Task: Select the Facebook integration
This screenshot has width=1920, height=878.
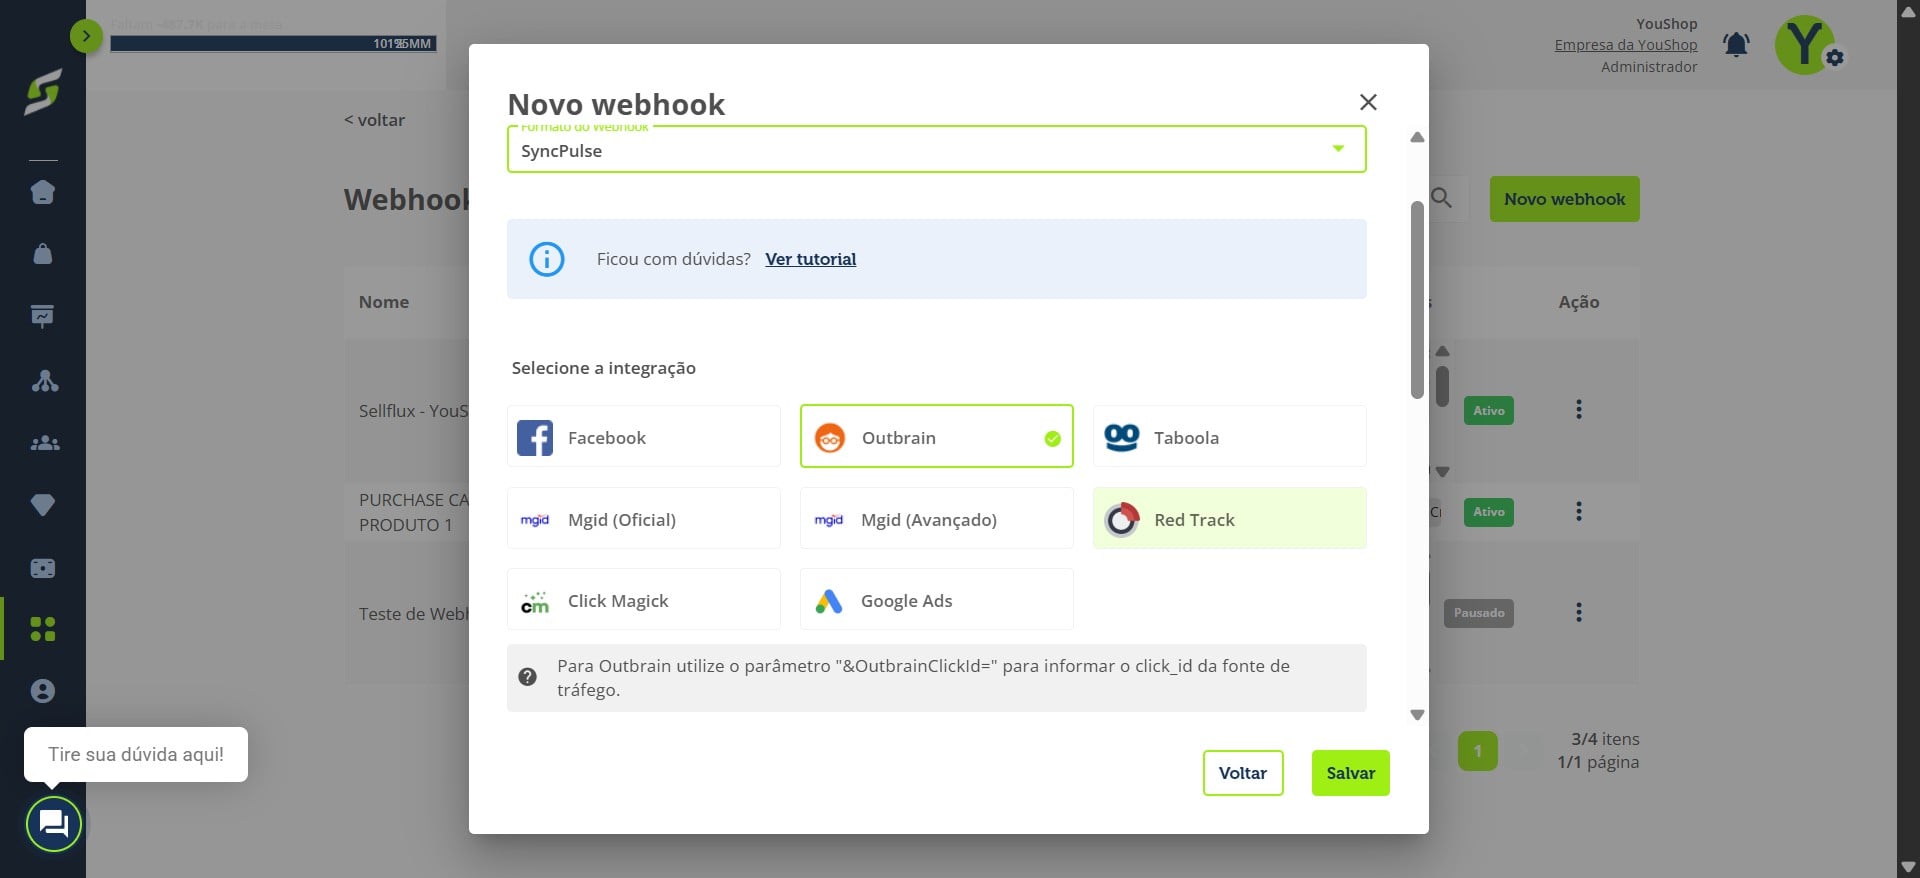Action: (643, 437)
